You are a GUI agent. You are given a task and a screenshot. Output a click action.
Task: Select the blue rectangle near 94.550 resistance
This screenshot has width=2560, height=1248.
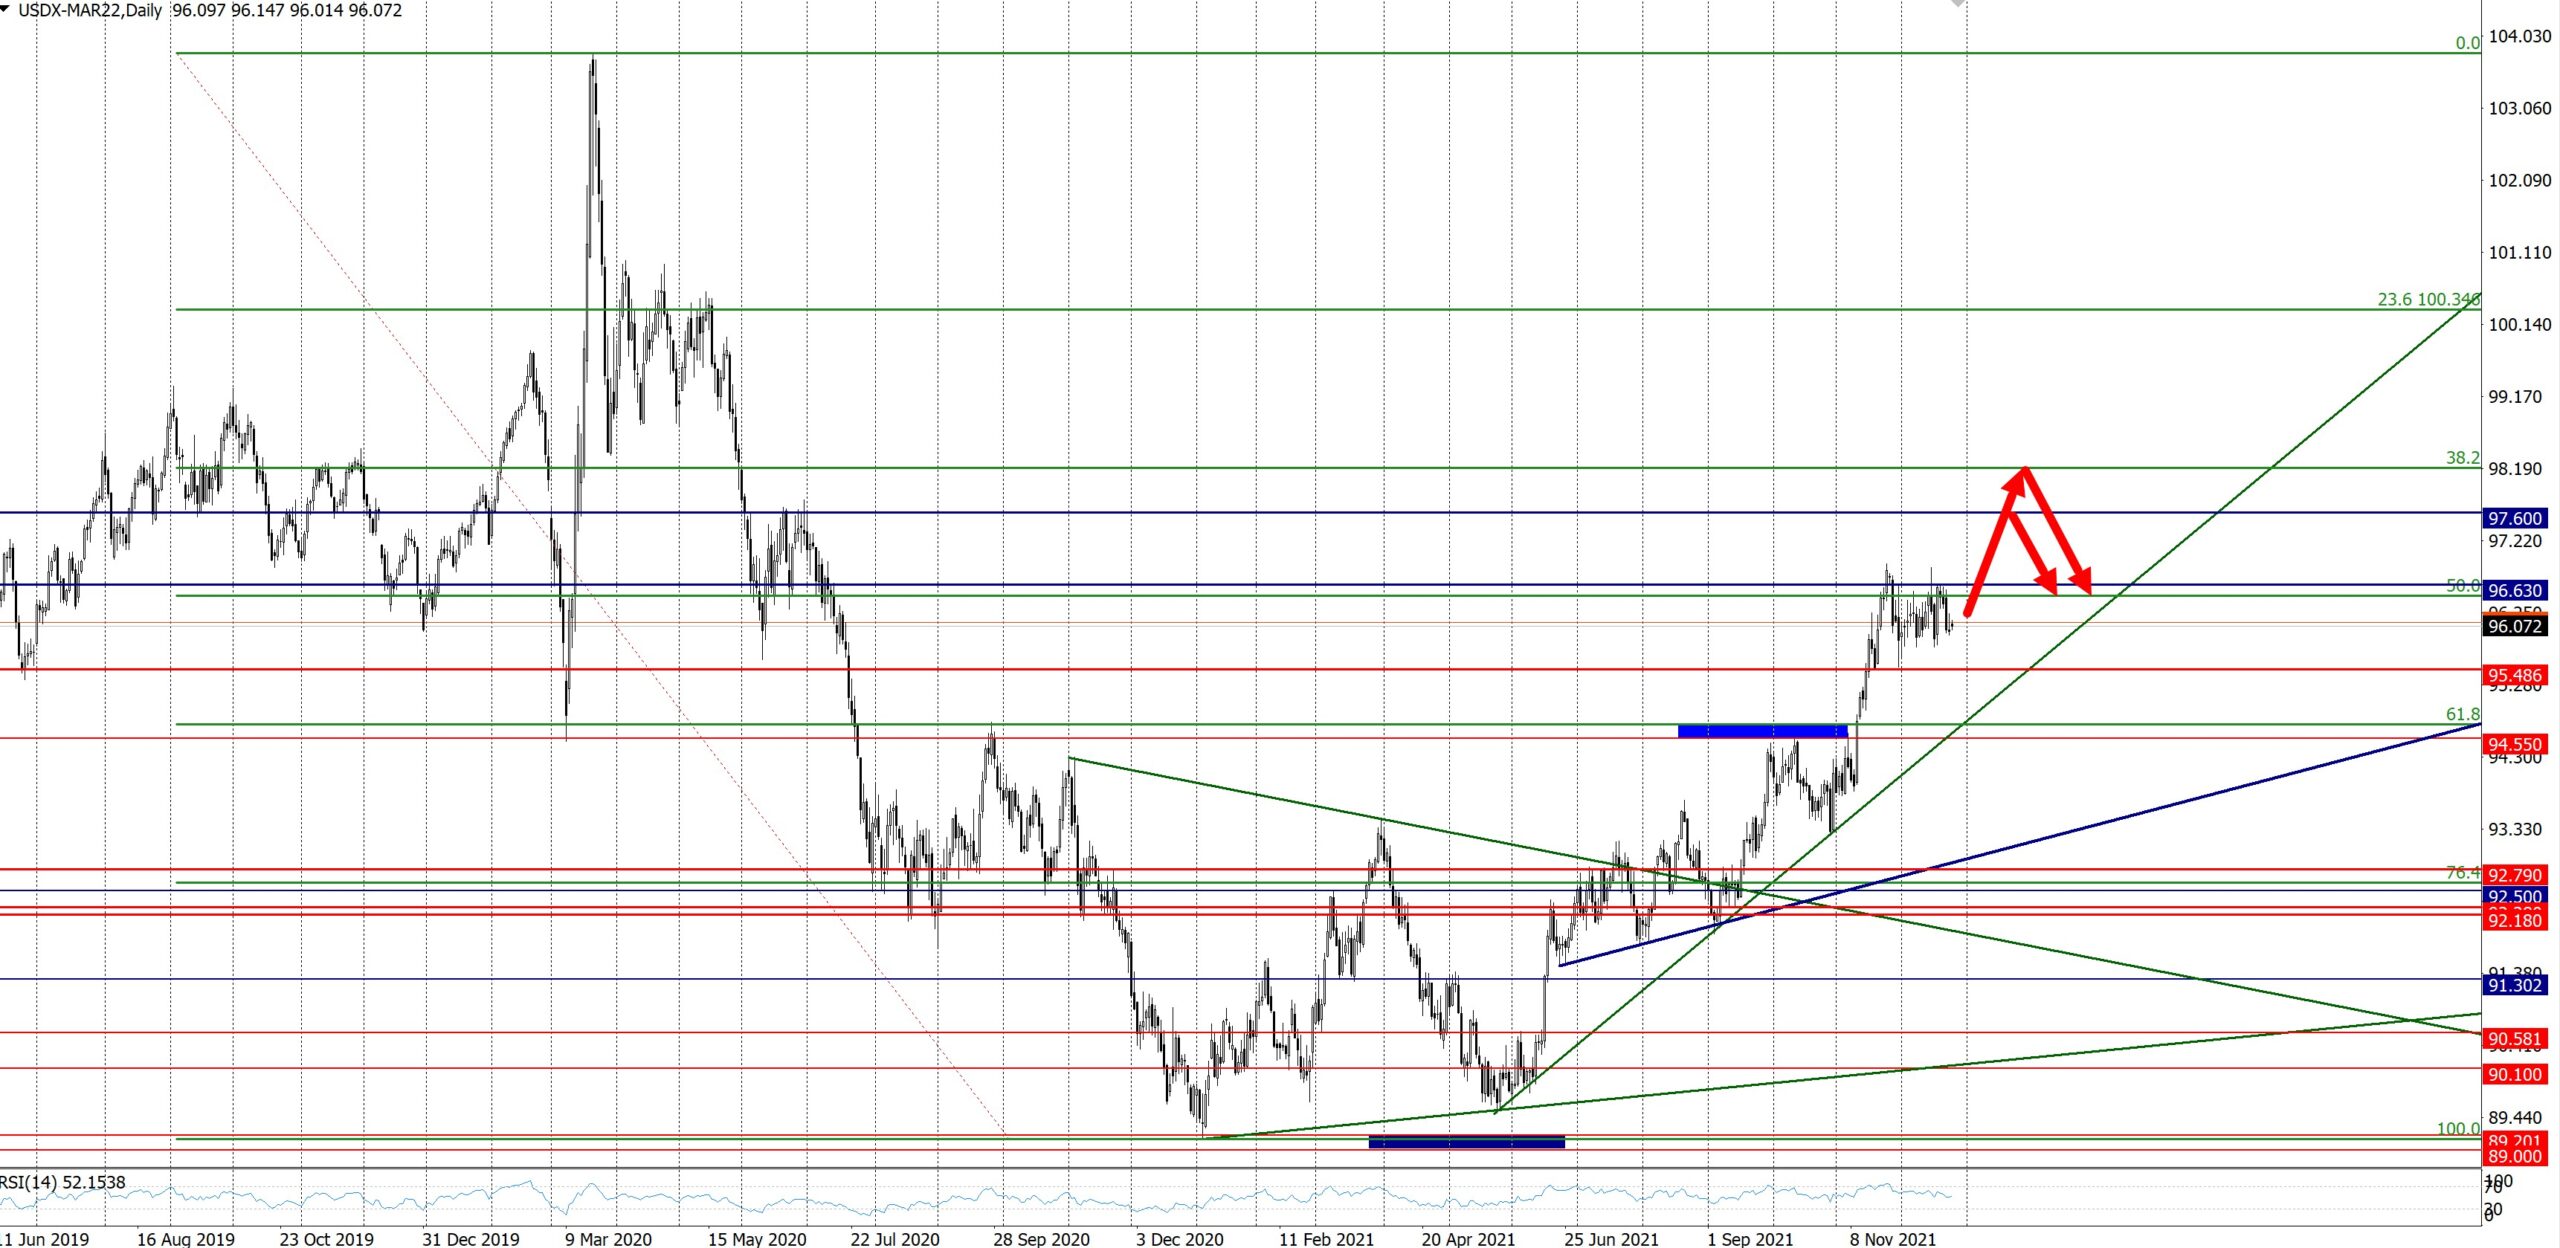(x=1762, y=731)
